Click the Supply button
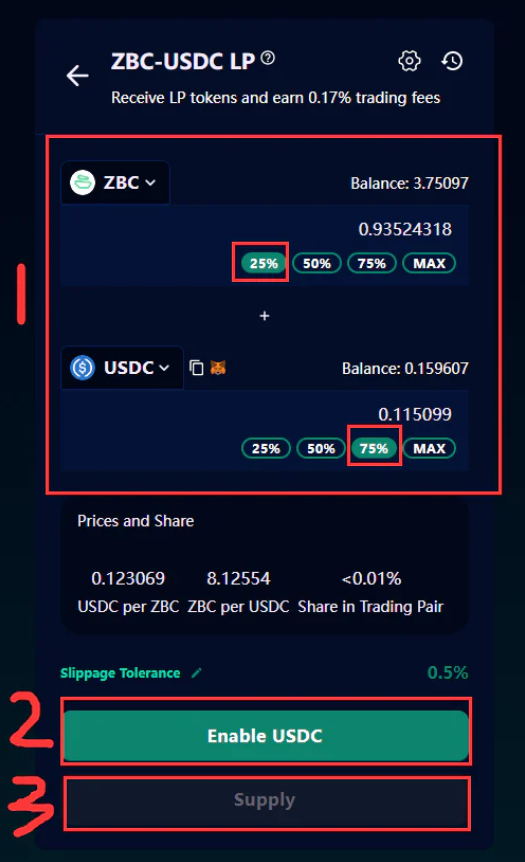 pos(266,800)
